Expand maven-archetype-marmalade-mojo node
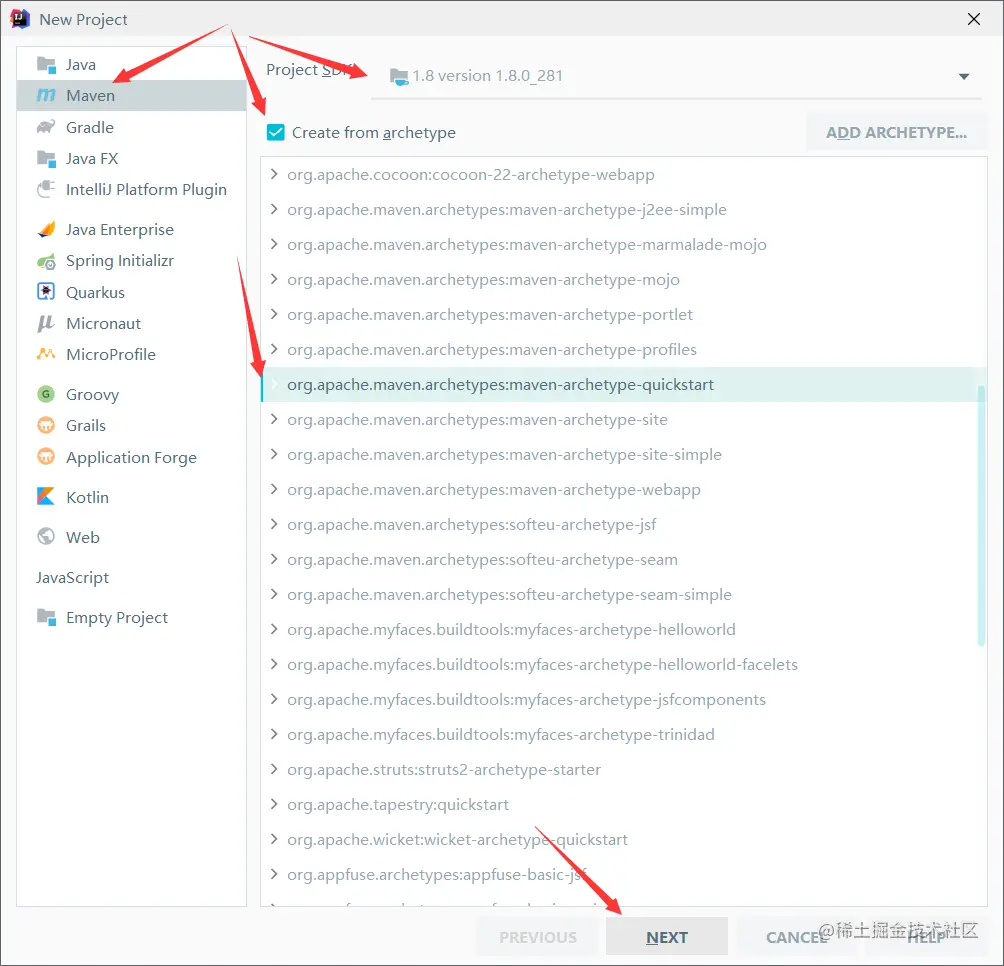Image resolution: width=1004 pixels, height=966 pixels. click(x=274, y=244)
